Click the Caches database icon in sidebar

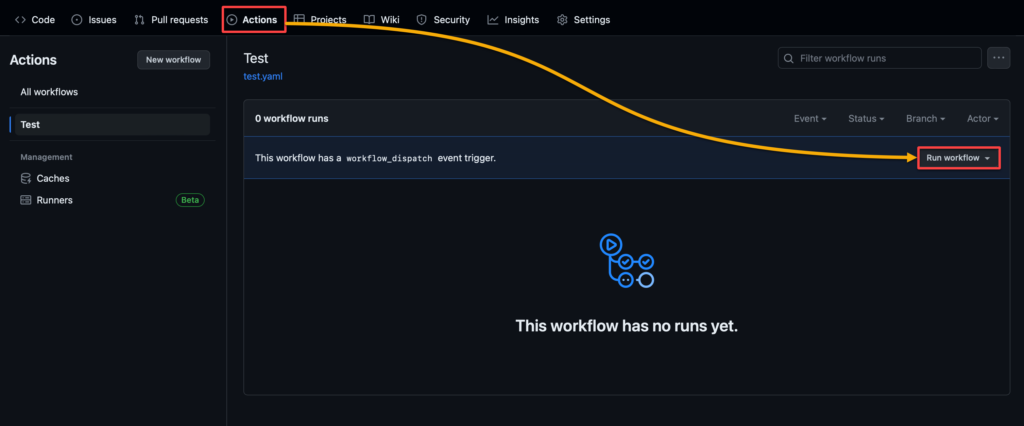click(26, 178)
